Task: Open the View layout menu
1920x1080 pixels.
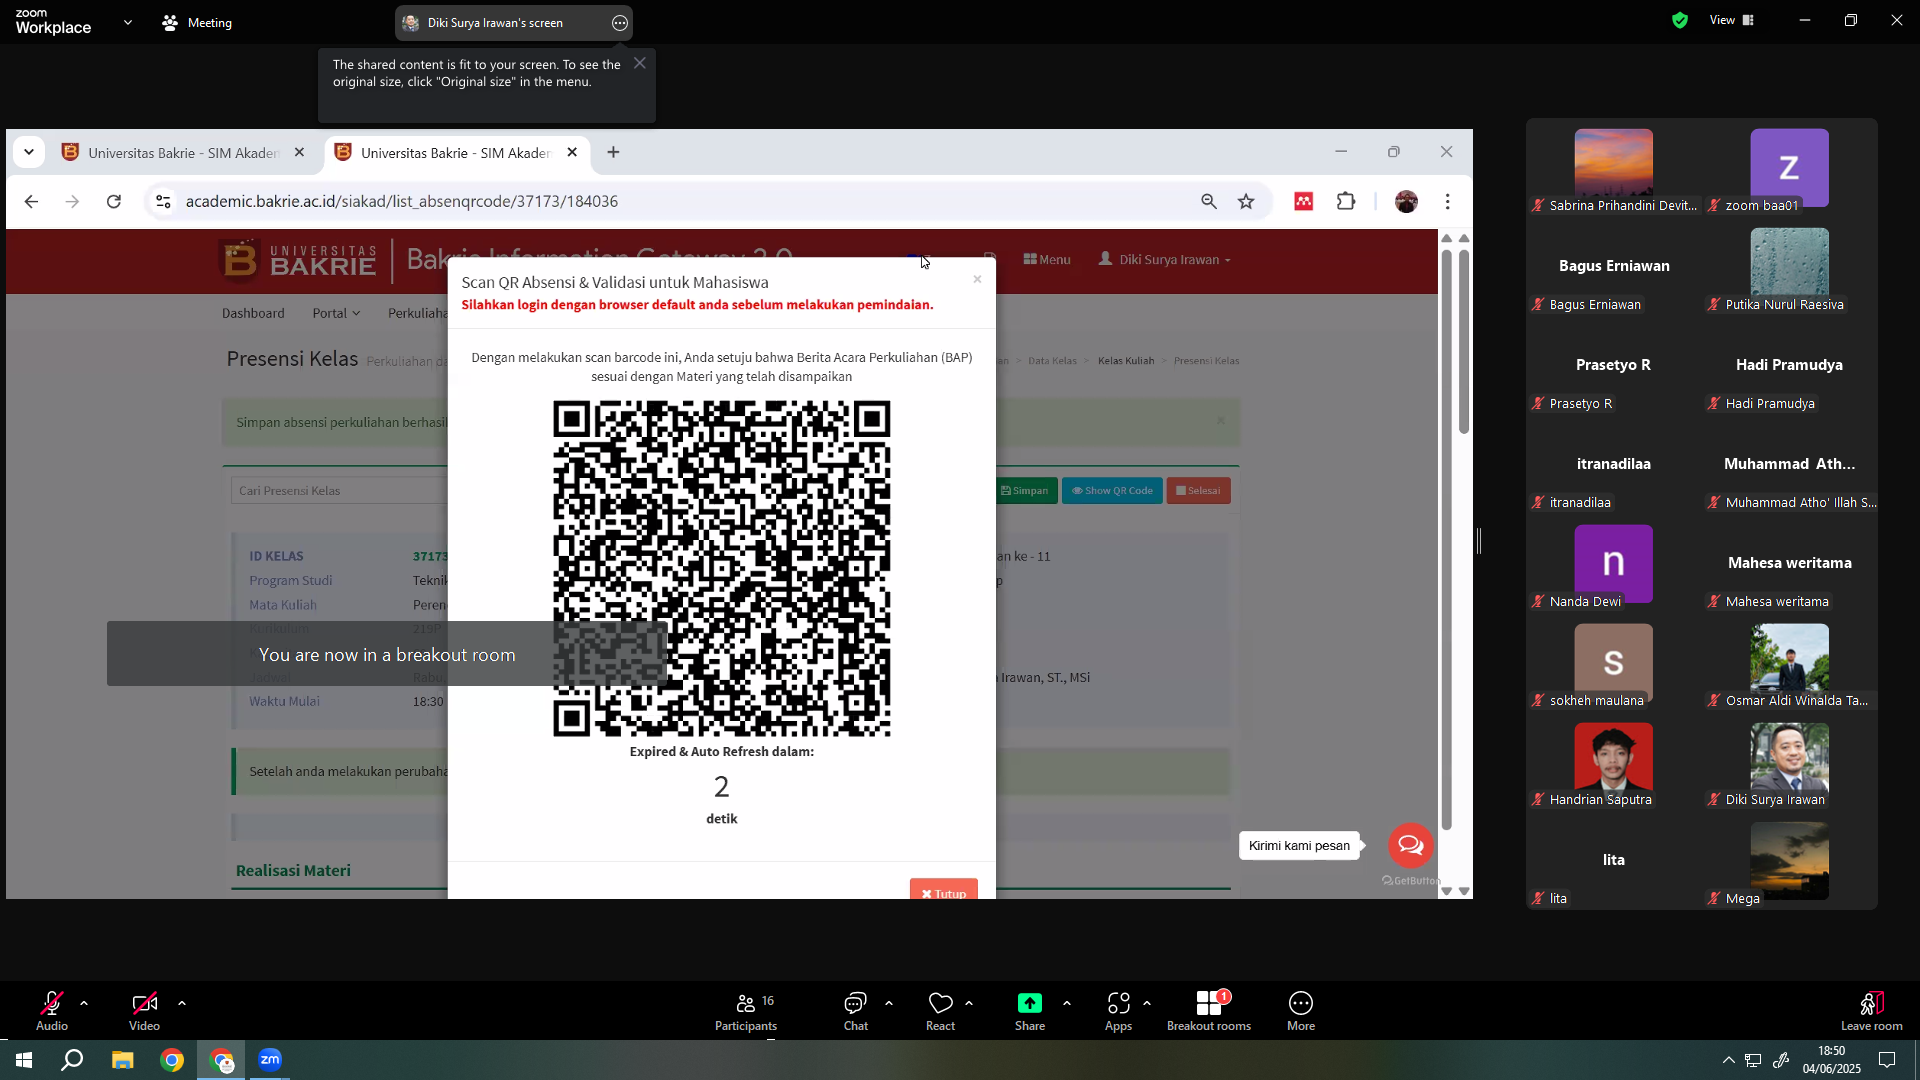Action: [x=1732, y=20]
